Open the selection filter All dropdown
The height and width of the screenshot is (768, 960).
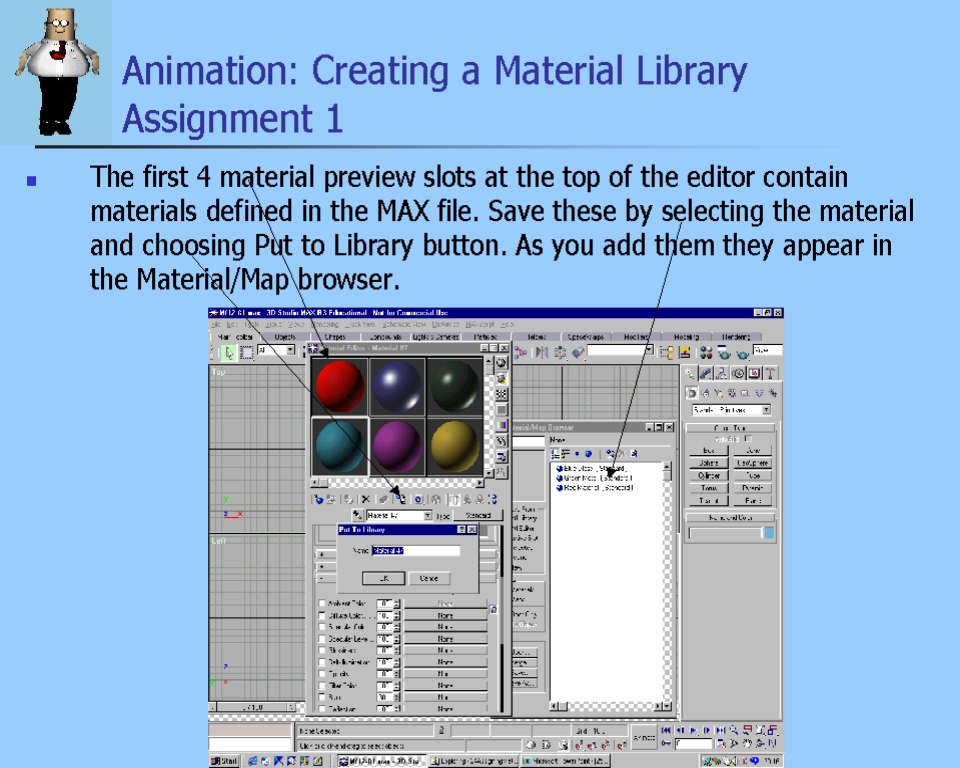pyautogui.click(x=291, y=351)
